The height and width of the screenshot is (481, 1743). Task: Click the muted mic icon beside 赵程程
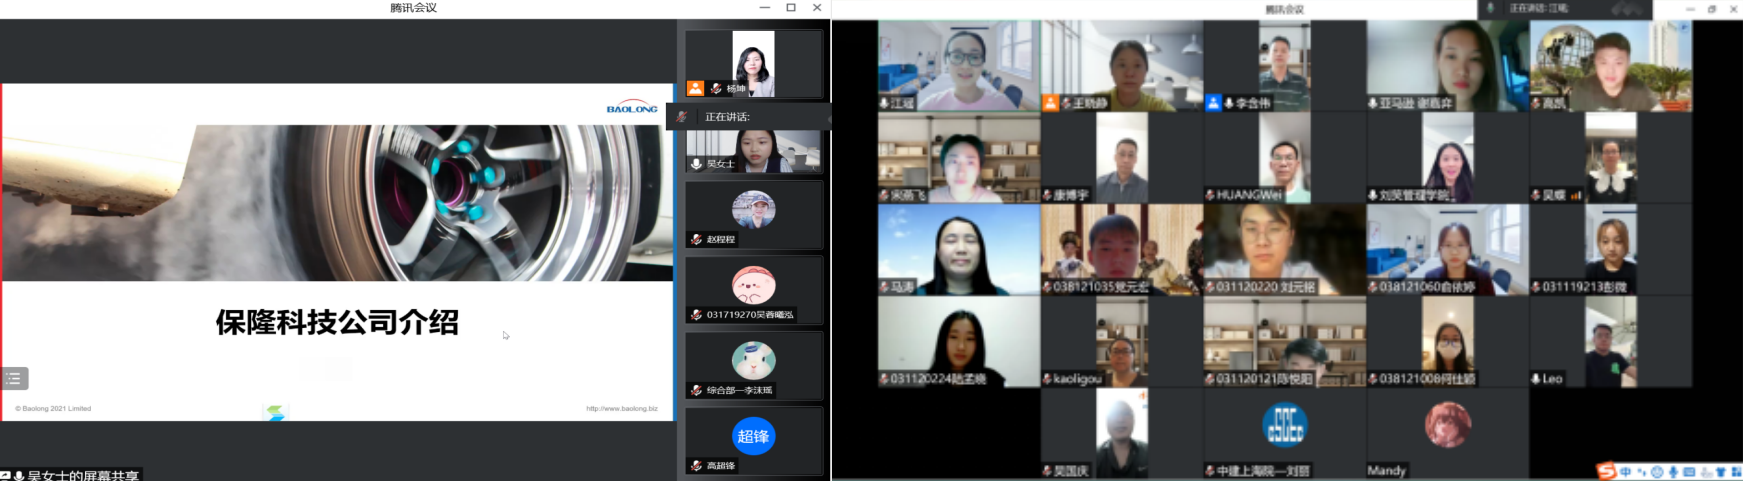[696, 240]
